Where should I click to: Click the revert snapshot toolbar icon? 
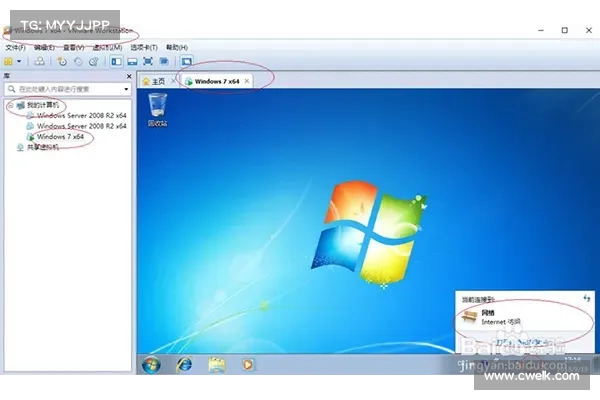pos(78,62)
